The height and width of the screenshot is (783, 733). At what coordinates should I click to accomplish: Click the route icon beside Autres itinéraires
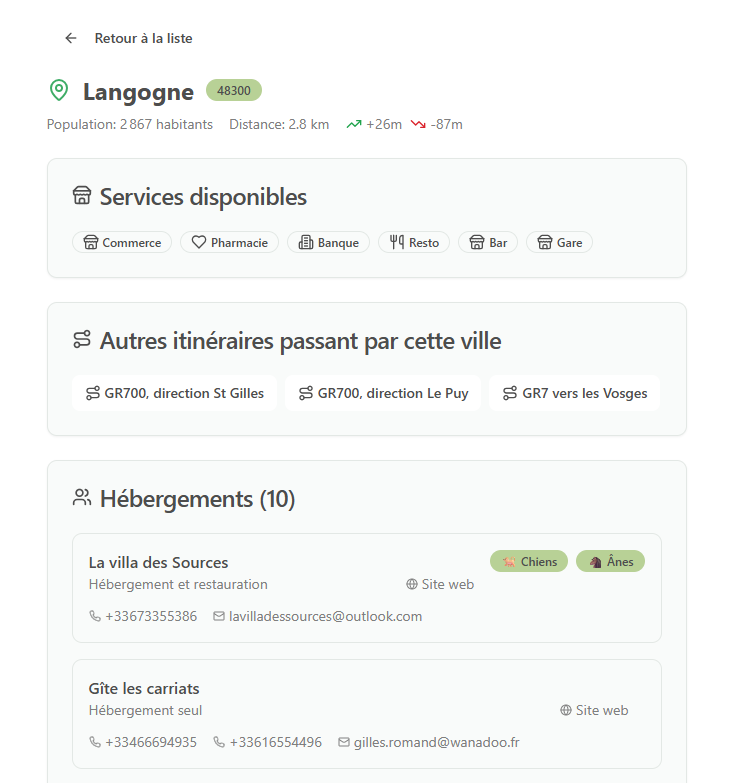click(x=82, y=340)
